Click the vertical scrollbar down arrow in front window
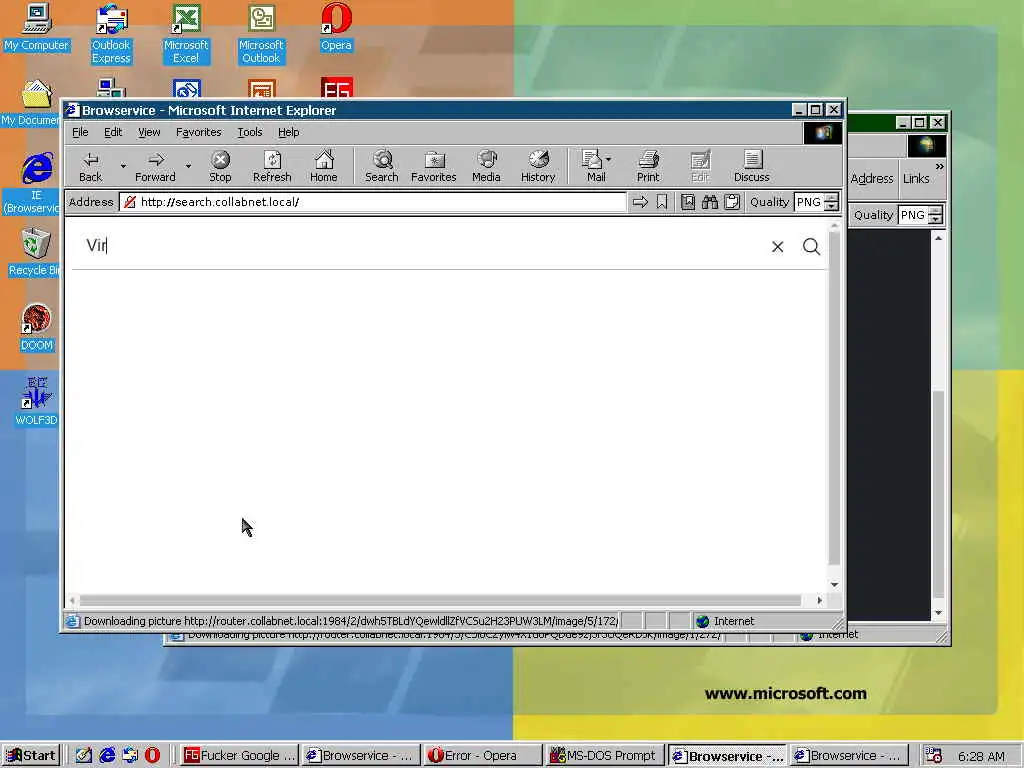The image size is (1024, 768). [834, 584]
